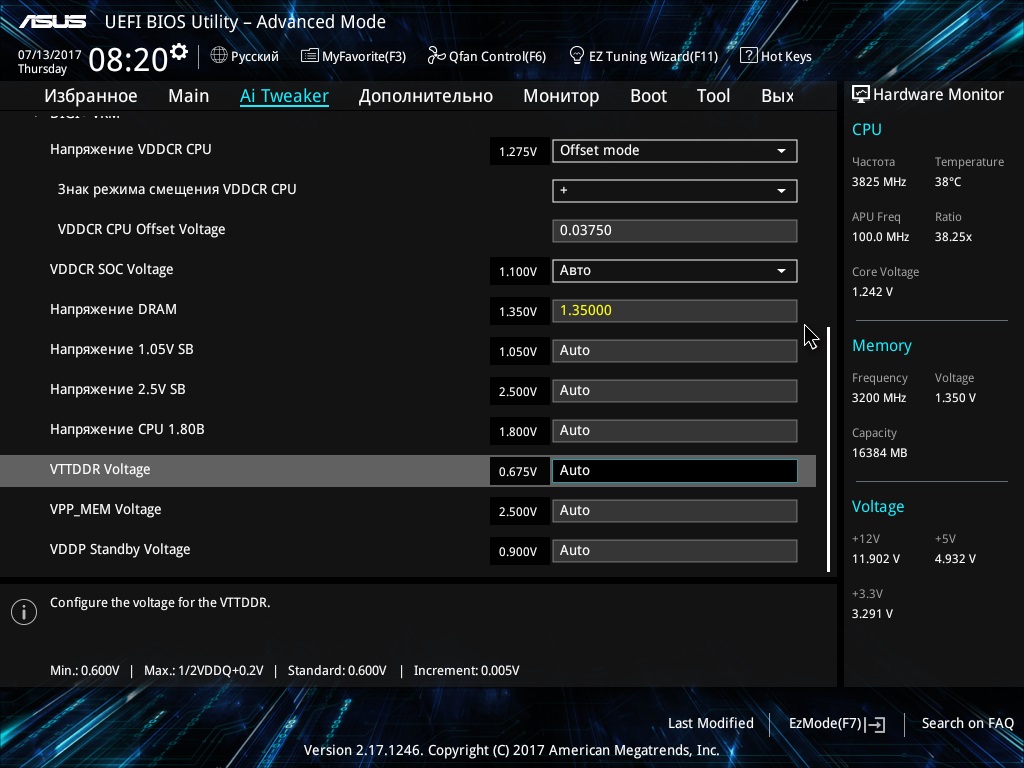Show the Hot Keys list
The image size is (1024, 768).
(776, 56)
